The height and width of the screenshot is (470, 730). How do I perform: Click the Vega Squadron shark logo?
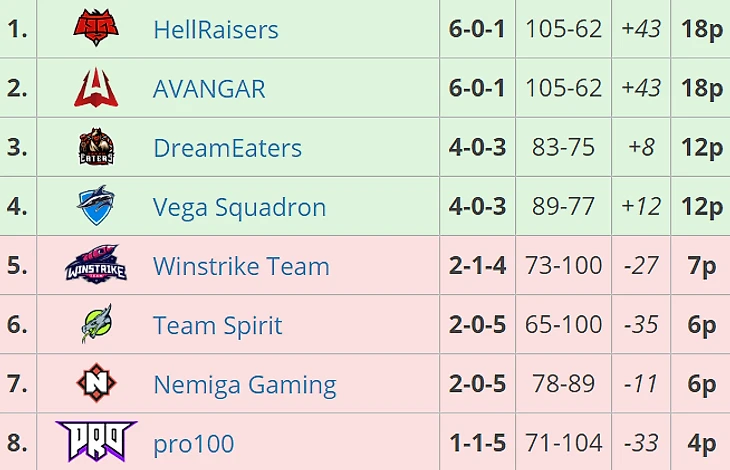tap(96, 207)
